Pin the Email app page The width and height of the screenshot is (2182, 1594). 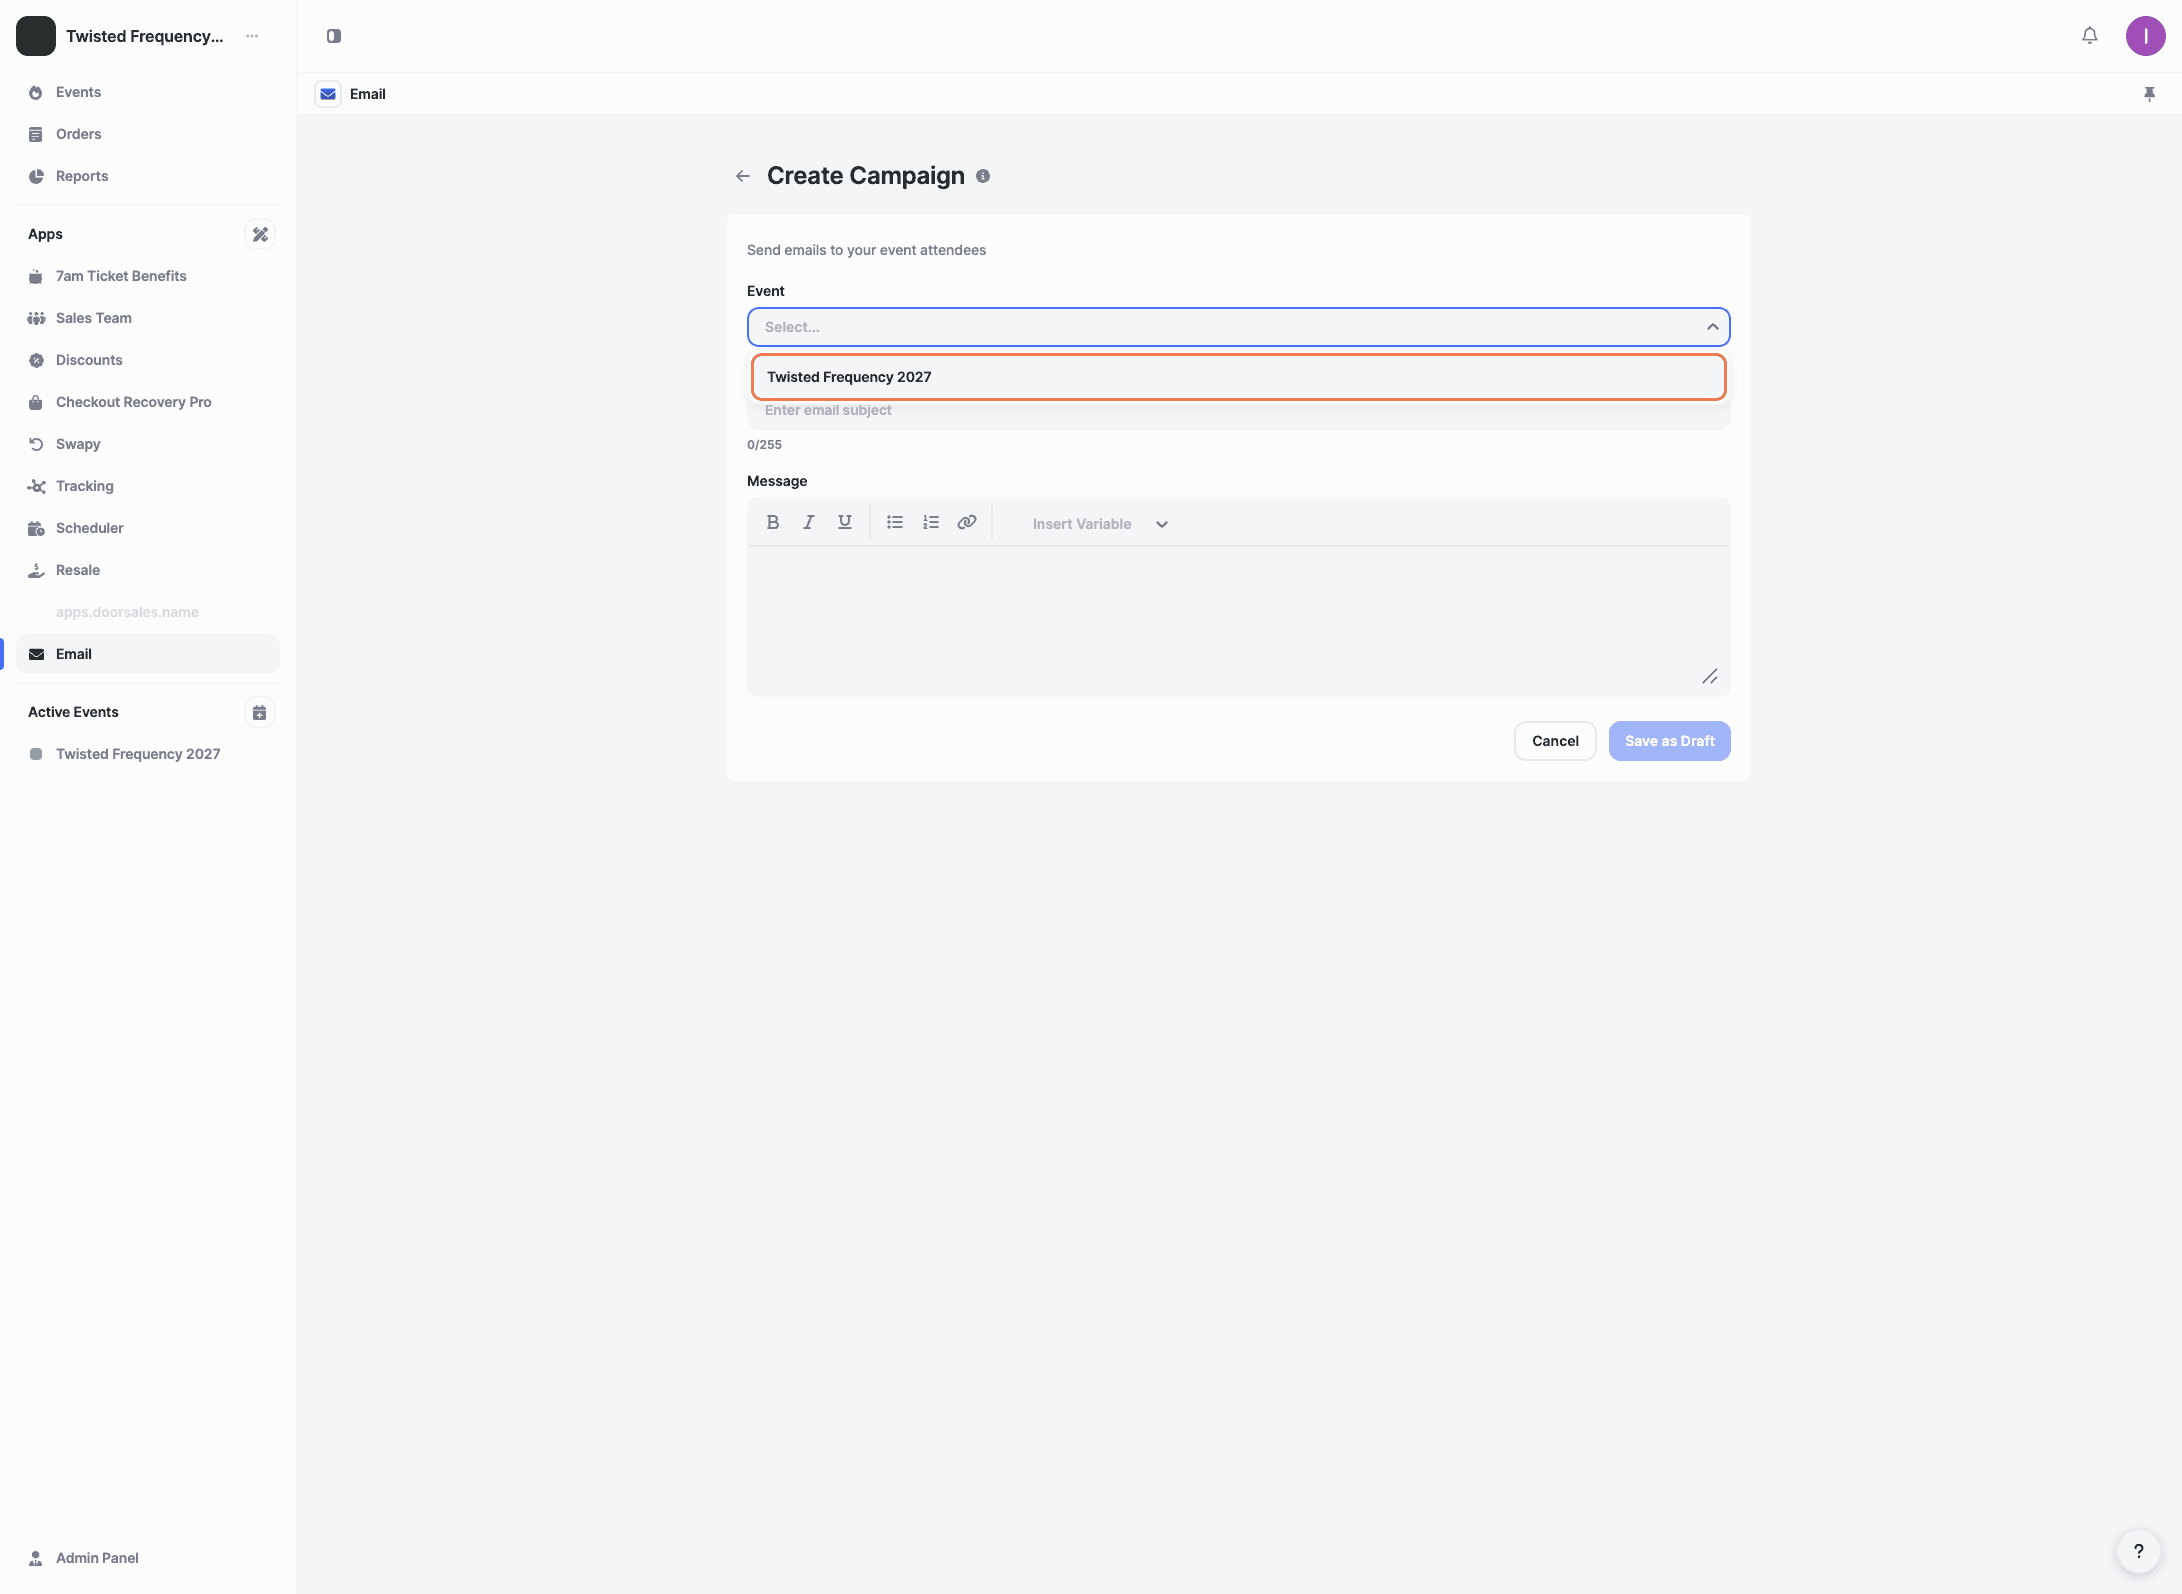[2149, 94]
